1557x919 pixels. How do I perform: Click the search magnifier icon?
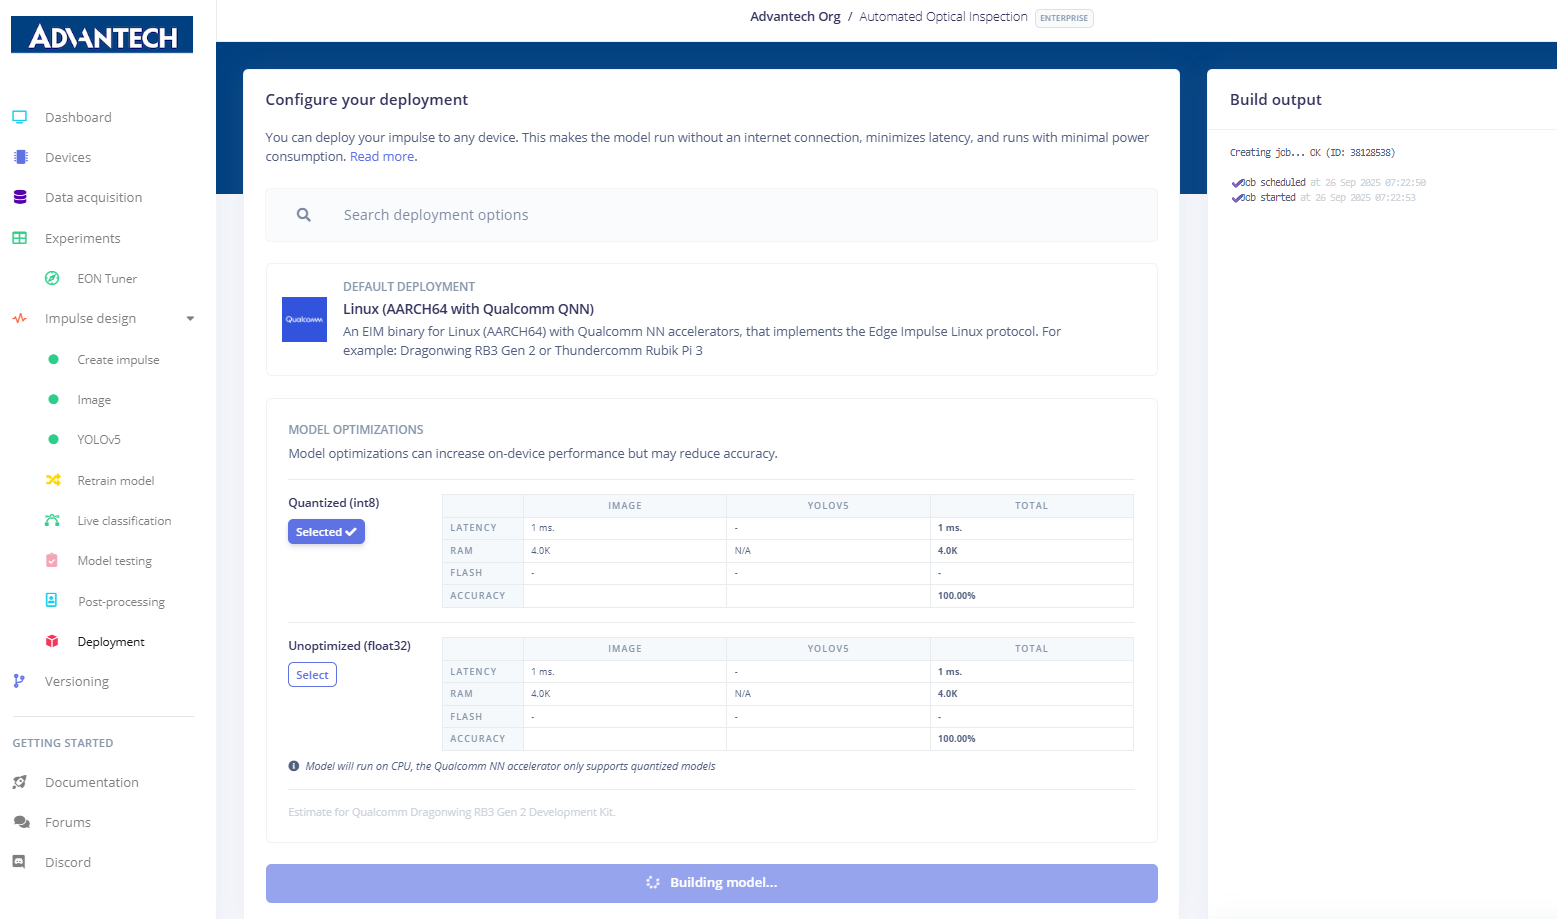click(x=304, y=215)
